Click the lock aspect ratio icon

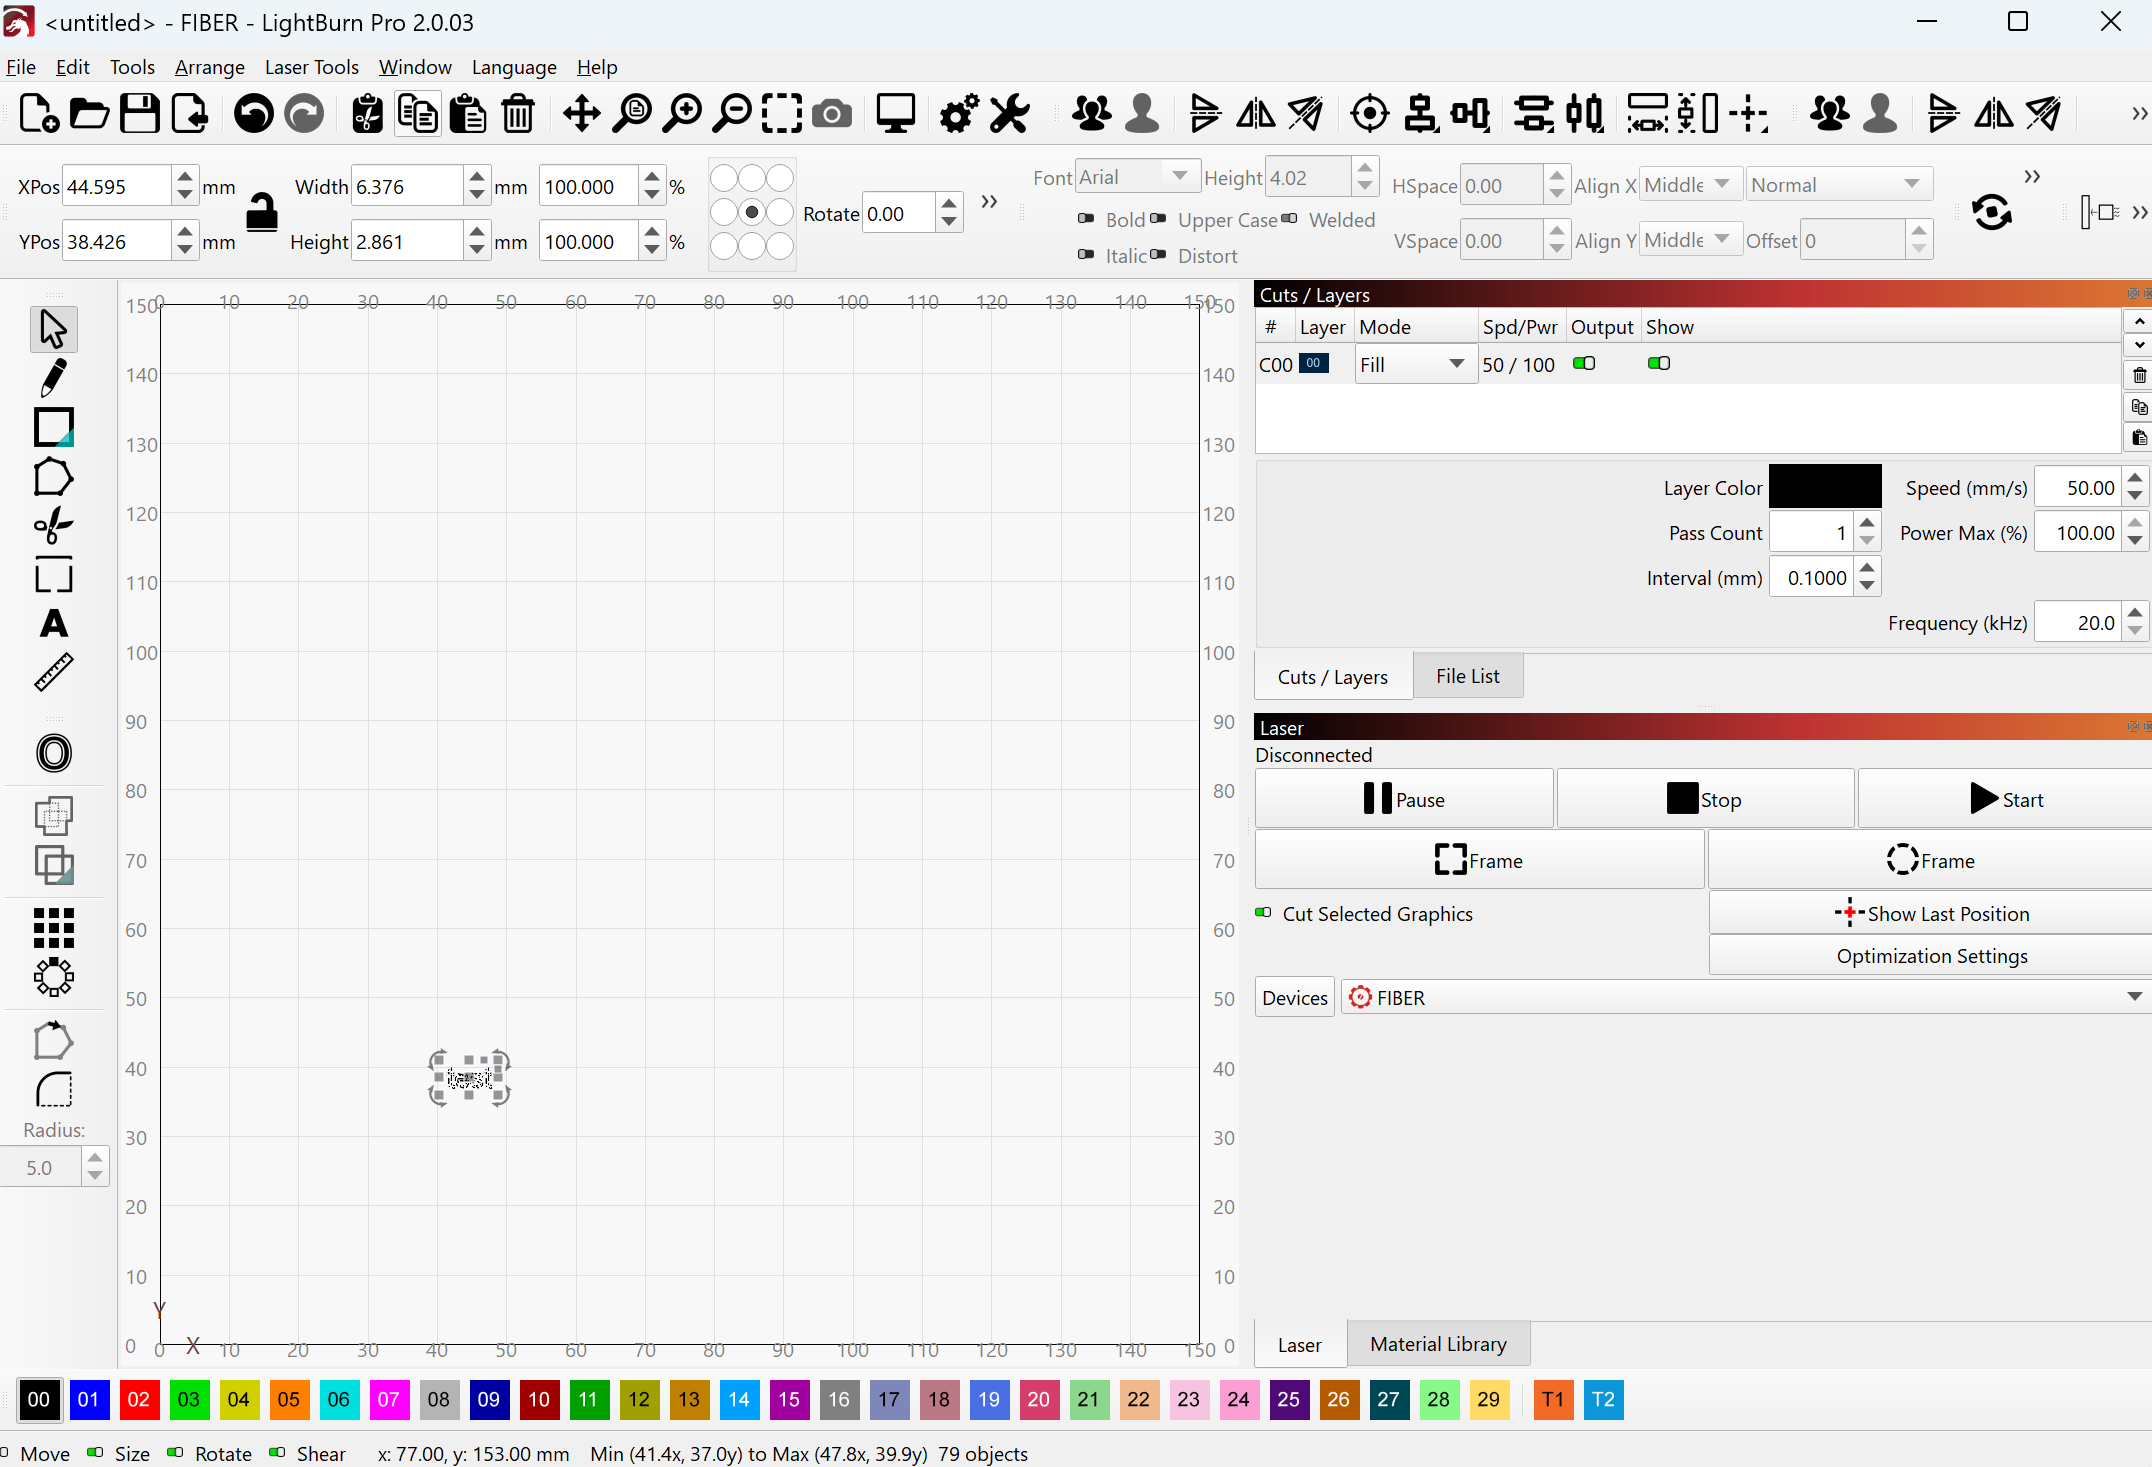(262, 212)
